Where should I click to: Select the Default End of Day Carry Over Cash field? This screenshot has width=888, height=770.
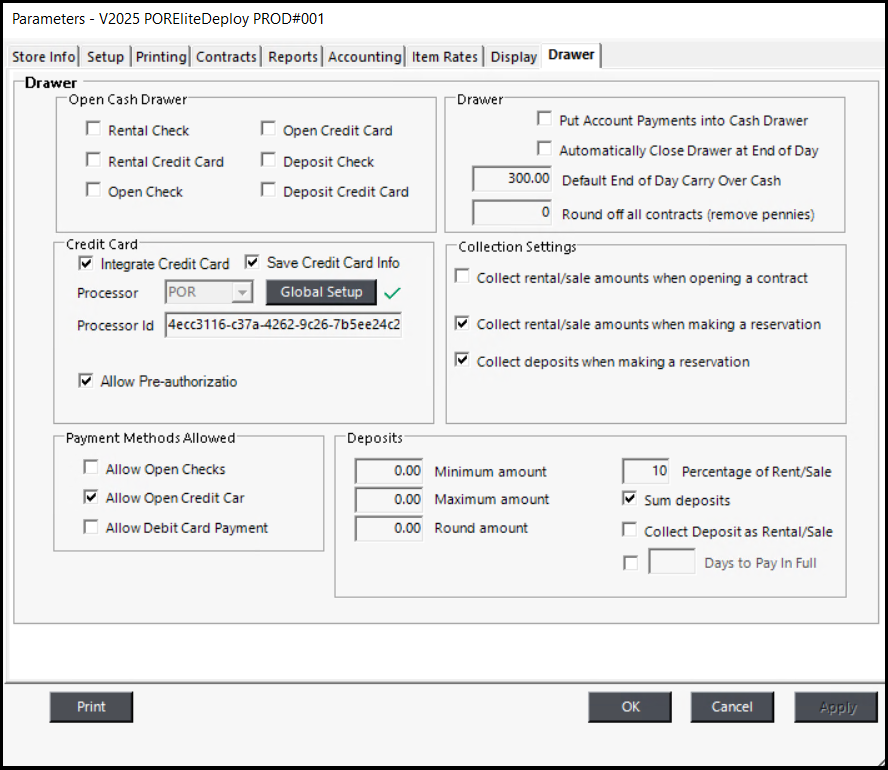coord(513,180)
